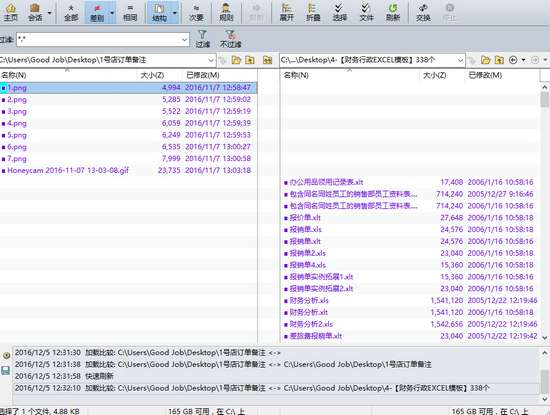Toggle the 次要 (minor differences) button

click(196, 12)
